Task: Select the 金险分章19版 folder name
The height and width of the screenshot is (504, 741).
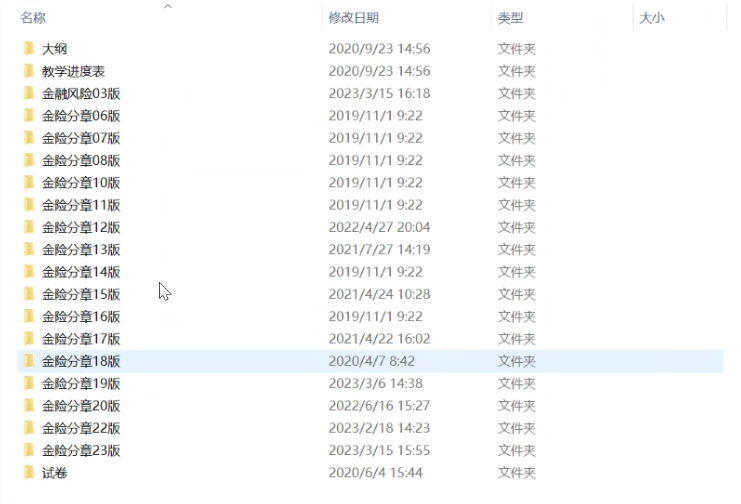Action: (x=81, y=383)
